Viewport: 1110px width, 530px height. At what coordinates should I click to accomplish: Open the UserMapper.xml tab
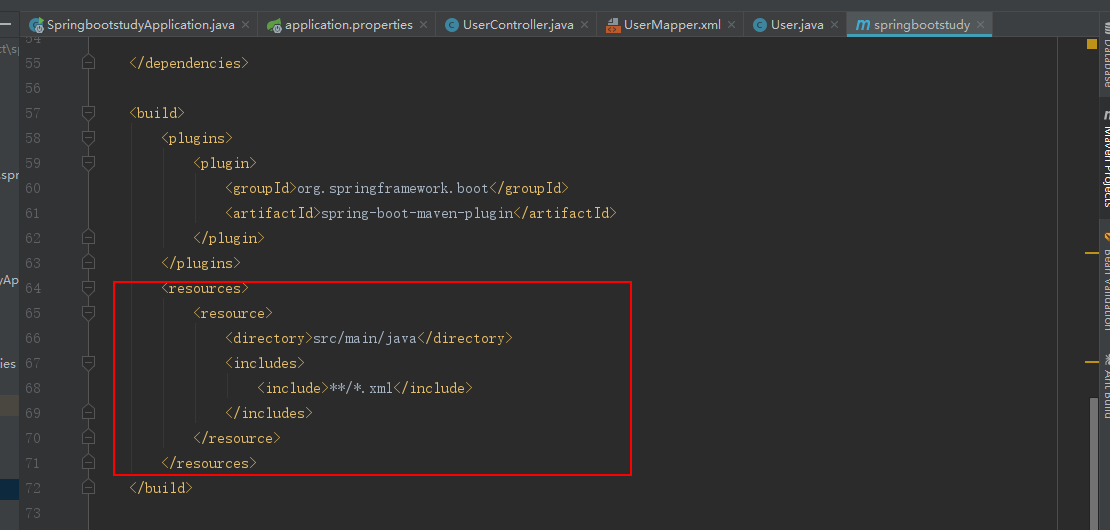pyautogui.click(x=673, y=25)
